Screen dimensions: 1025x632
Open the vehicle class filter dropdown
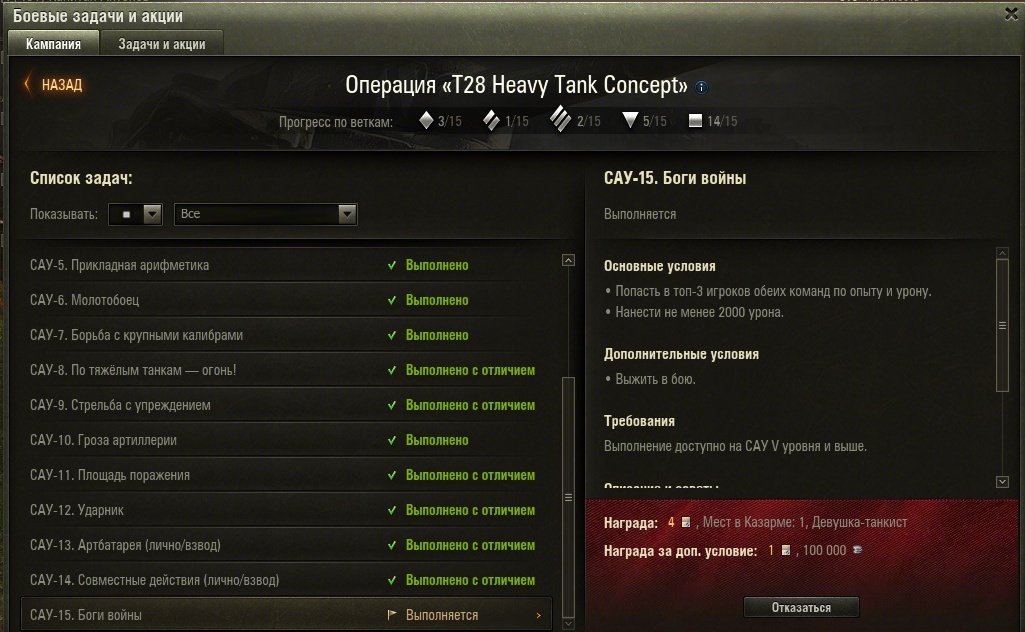(x=135, y=214)
